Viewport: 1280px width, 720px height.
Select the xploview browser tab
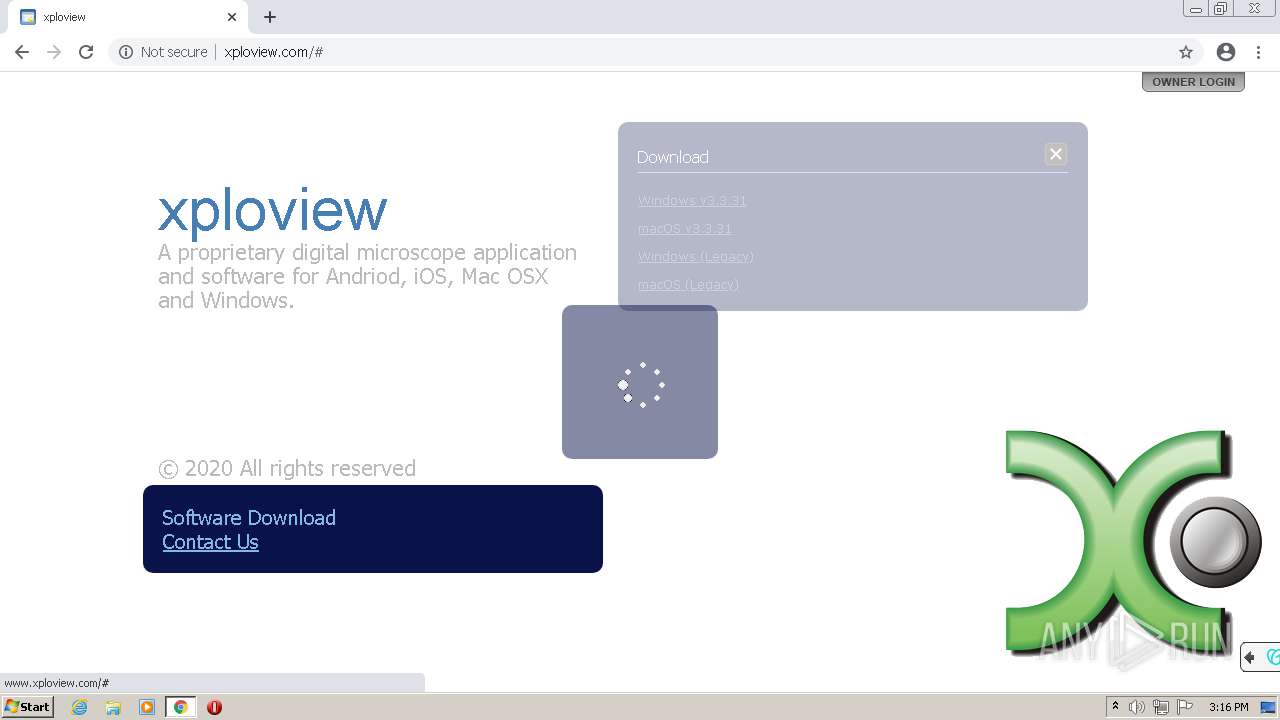[x=126, y=17]
